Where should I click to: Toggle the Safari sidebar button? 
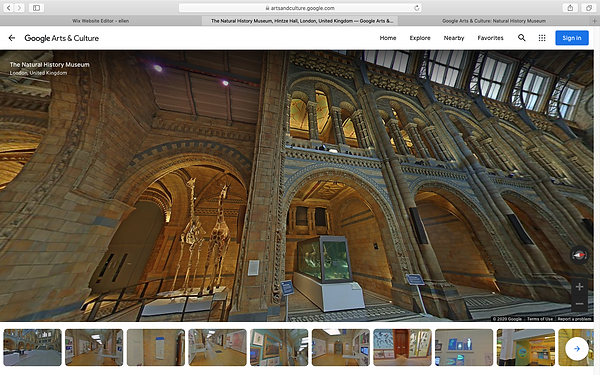coord(36,8)
